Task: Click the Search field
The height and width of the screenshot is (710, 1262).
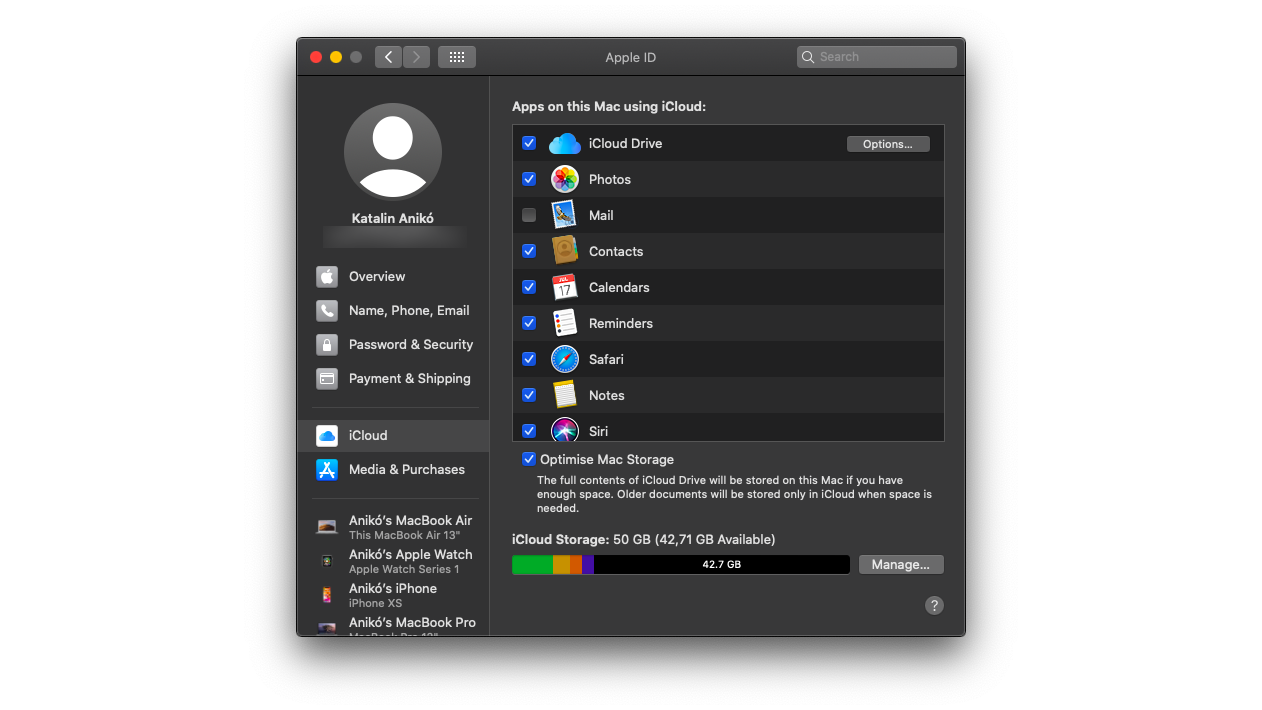Action: (x=877, y=57)
